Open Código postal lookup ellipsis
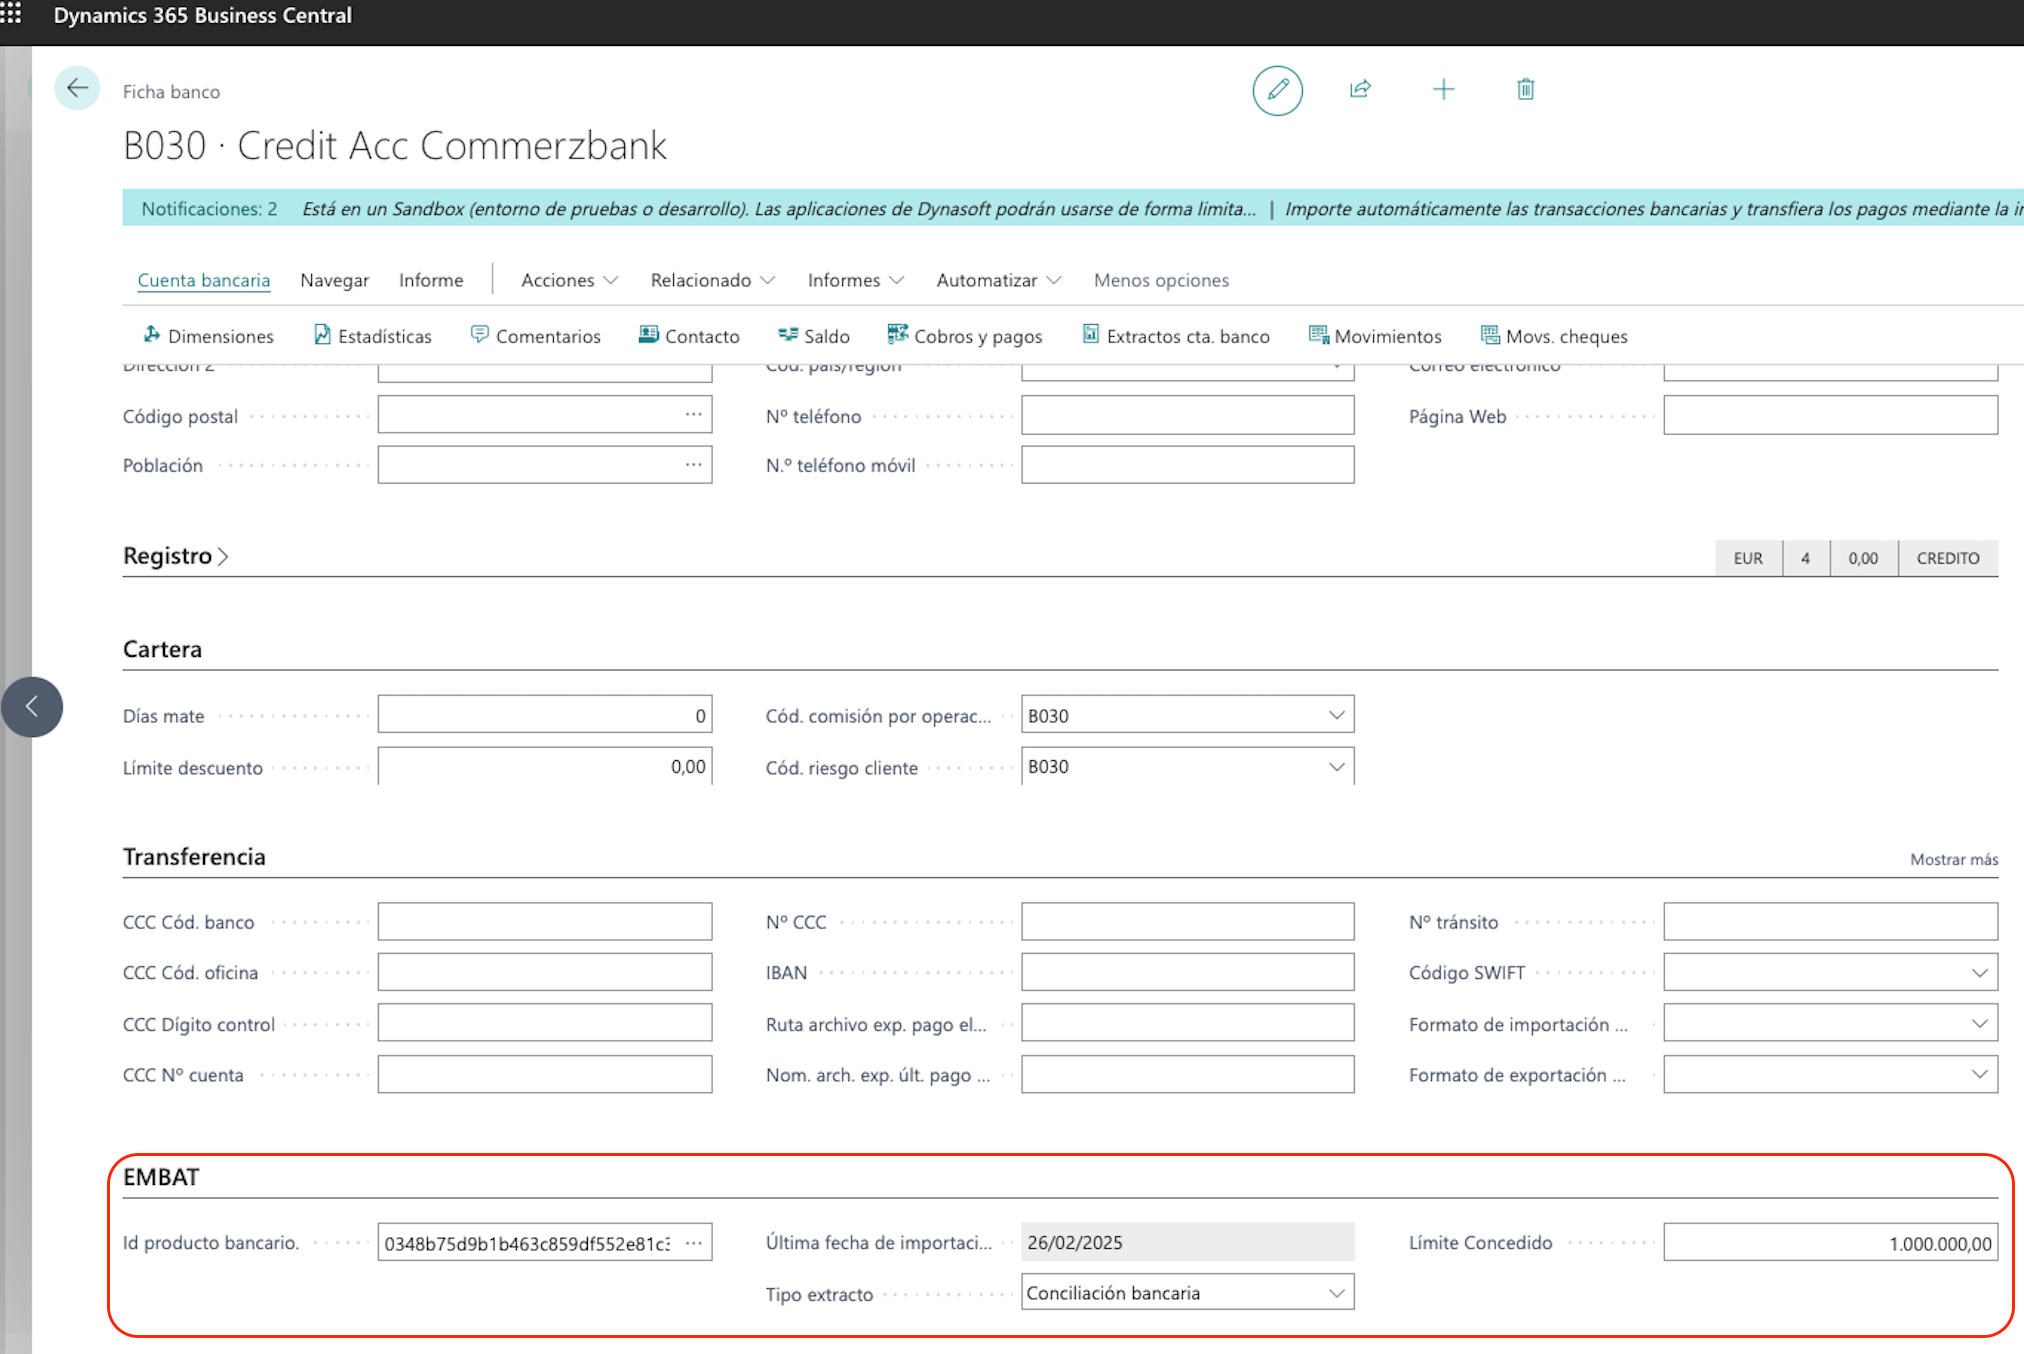2024x1354 pixels. point(693,415)
